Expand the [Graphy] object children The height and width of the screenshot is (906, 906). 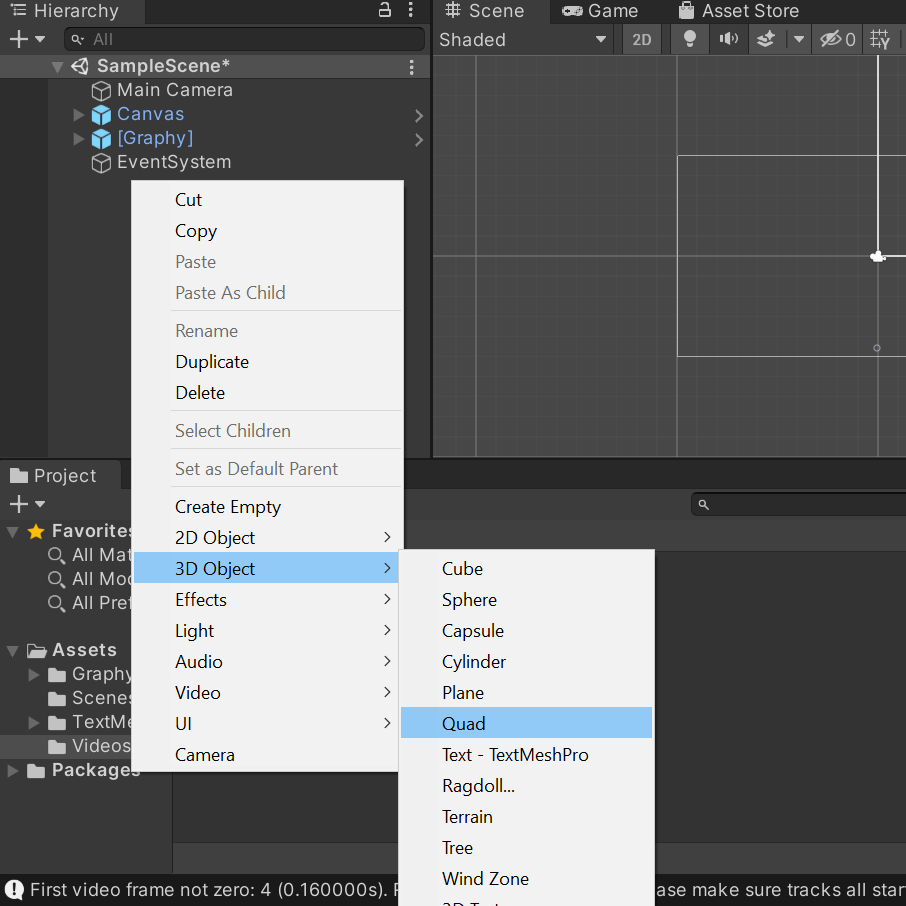[79, 138]
